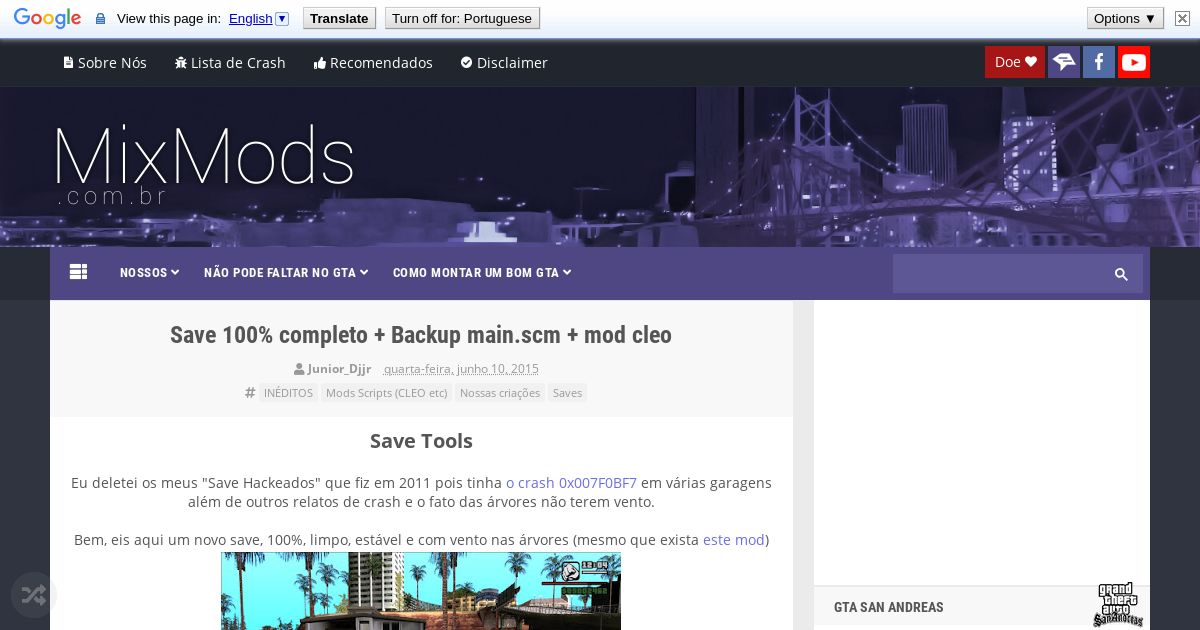Image resolution: width=1200 pixels, height=630 pixels.
Task: Click the GTA San Andreas logo icon
Action: (1116, 604)
